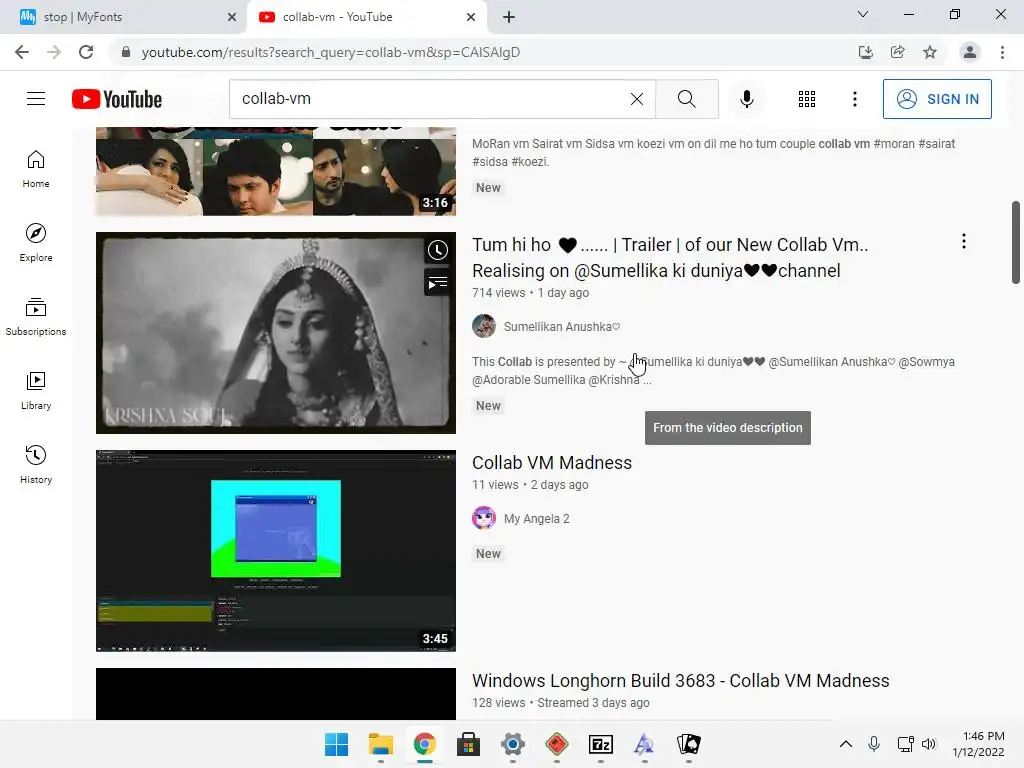The width and height of the screenshot is (1024, 768).
Task: Share this page via address bar icon
Action: [x=898, y=52]
